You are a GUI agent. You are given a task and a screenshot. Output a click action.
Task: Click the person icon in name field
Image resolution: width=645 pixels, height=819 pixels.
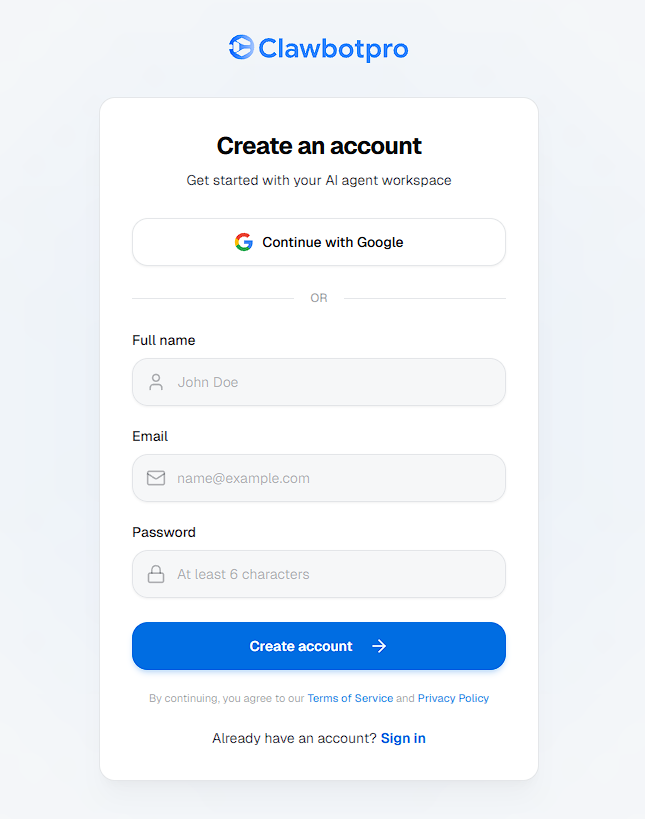(156, 382)
